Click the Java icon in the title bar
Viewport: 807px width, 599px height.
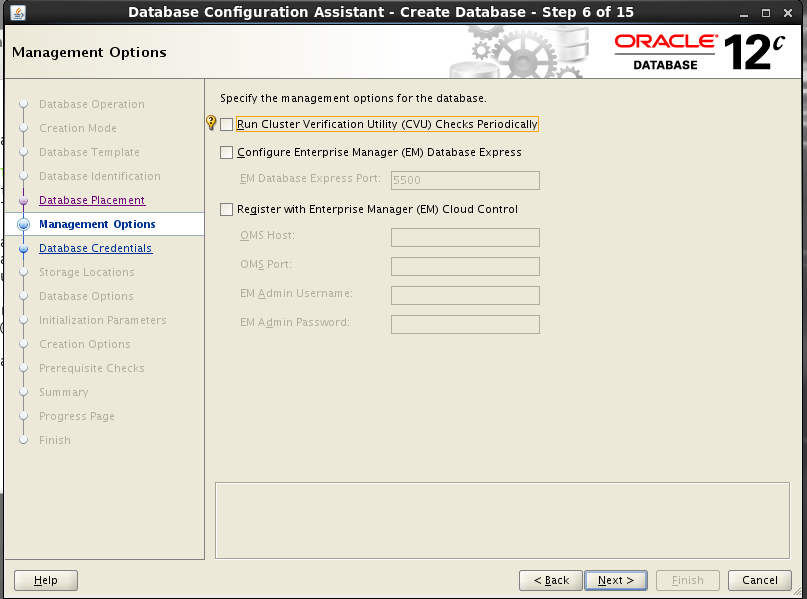17,12
